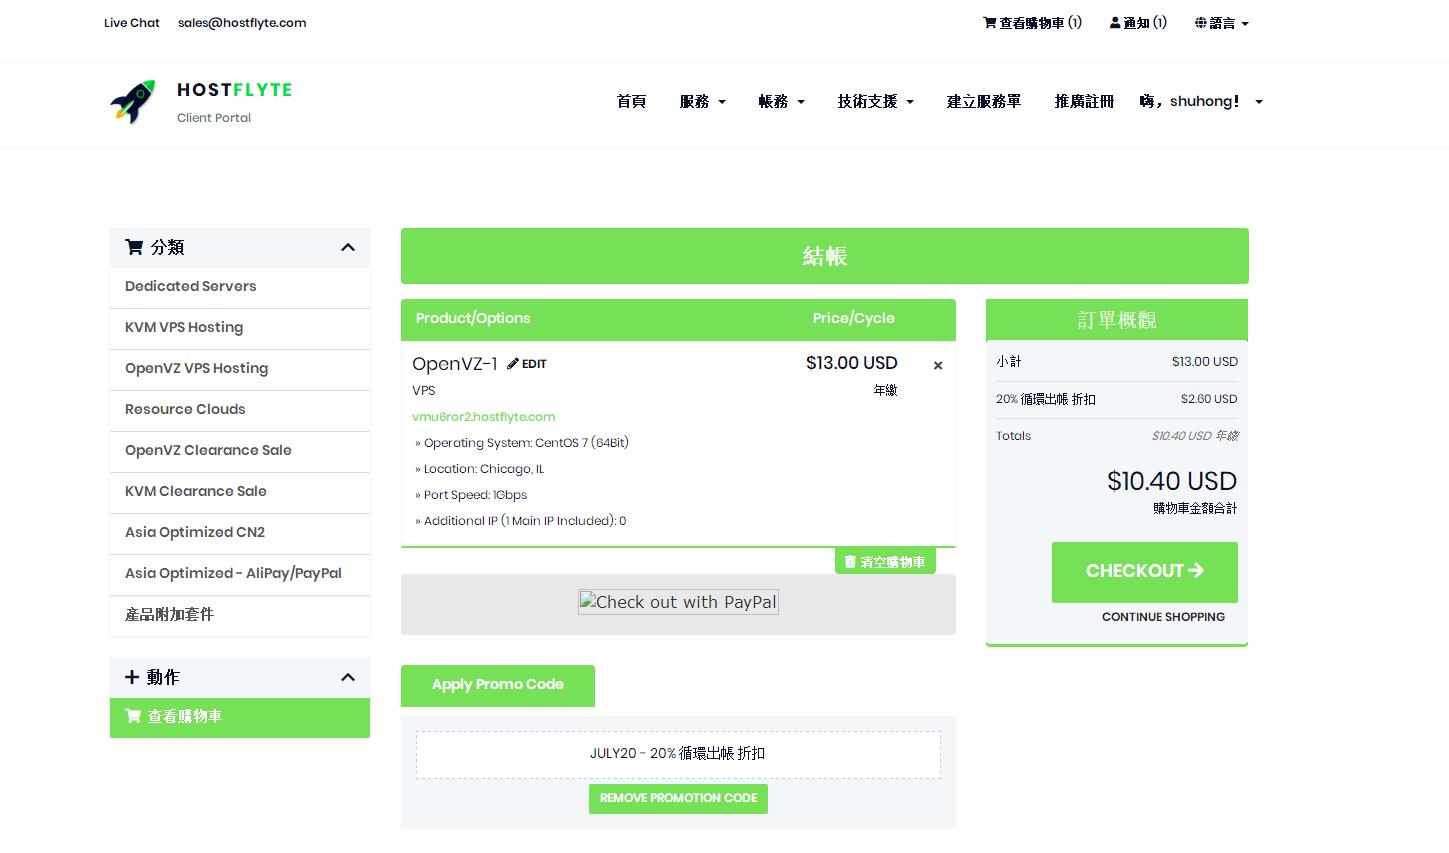
Task: Select OpenVZ Clearance Sale category
Action: pyautogui.click(x=240, y=451)
